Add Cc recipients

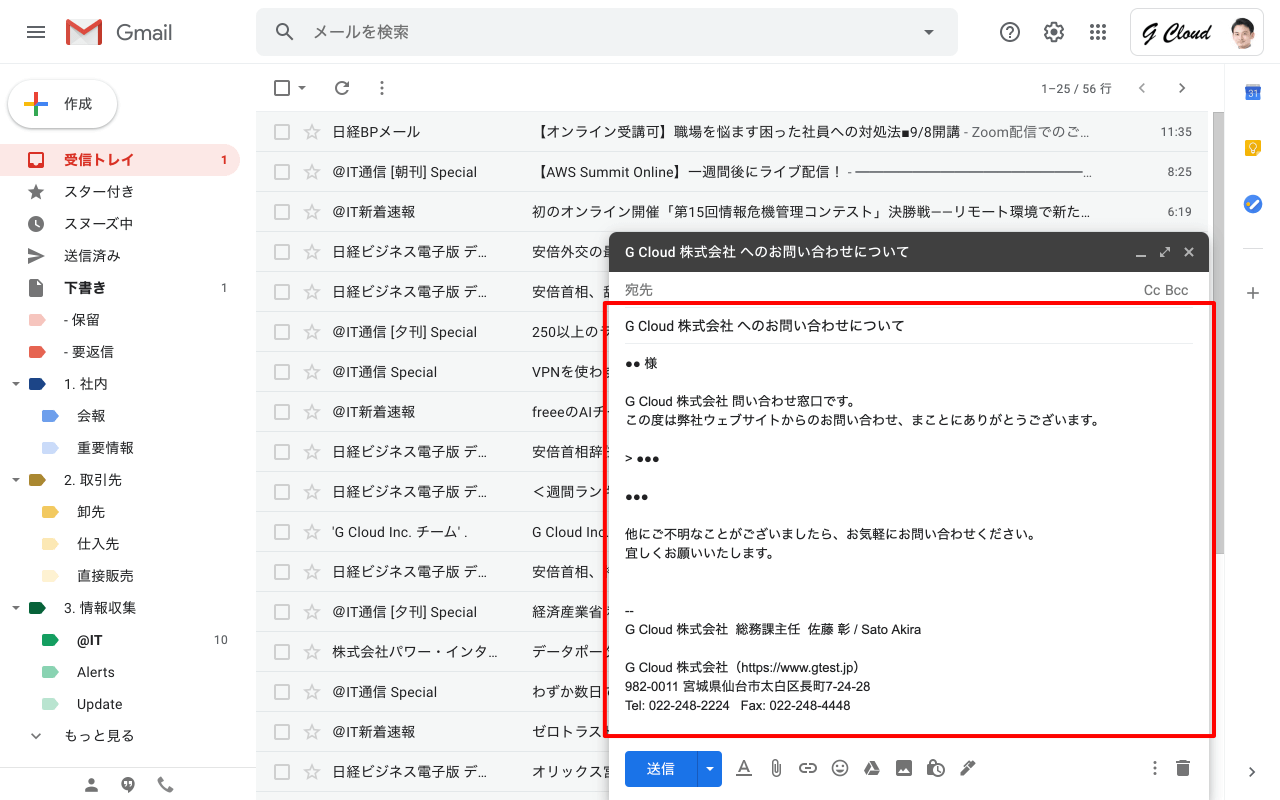pos(1152,290)
